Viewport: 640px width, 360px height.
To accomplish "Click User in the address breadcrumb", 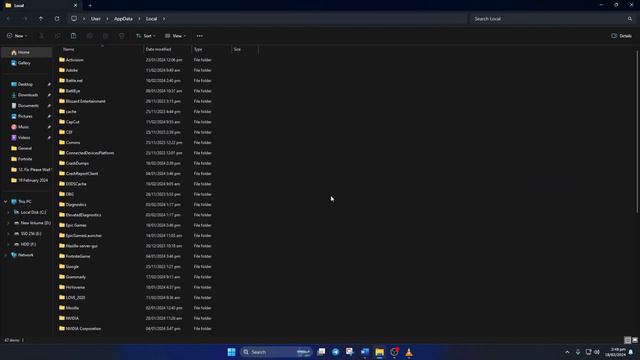I will point(96,19).
